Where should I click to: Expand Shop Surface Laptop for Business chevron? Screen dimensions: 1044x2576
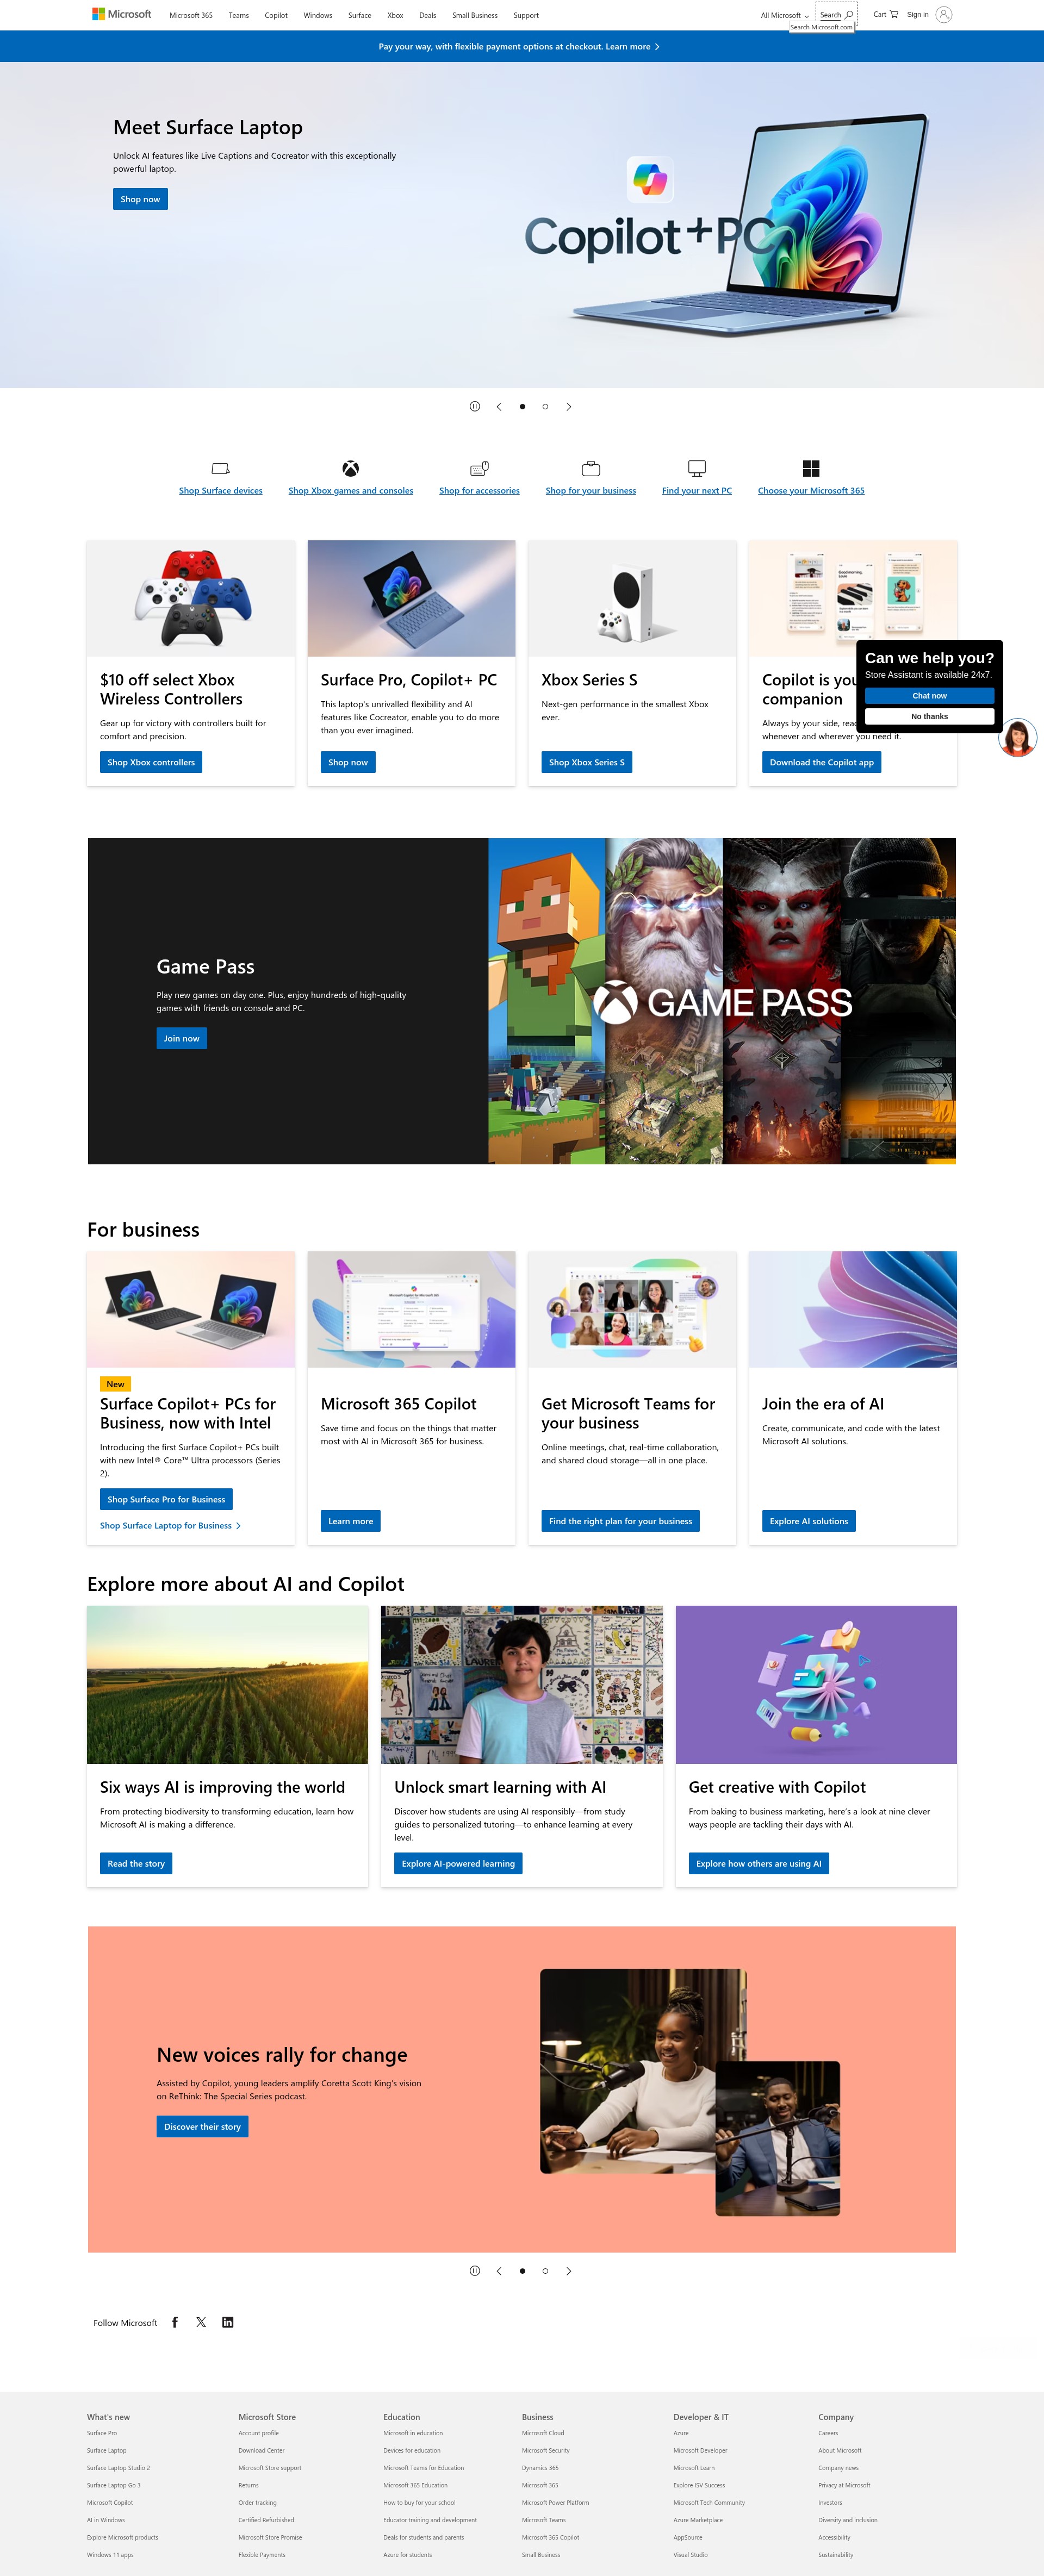239,1525
